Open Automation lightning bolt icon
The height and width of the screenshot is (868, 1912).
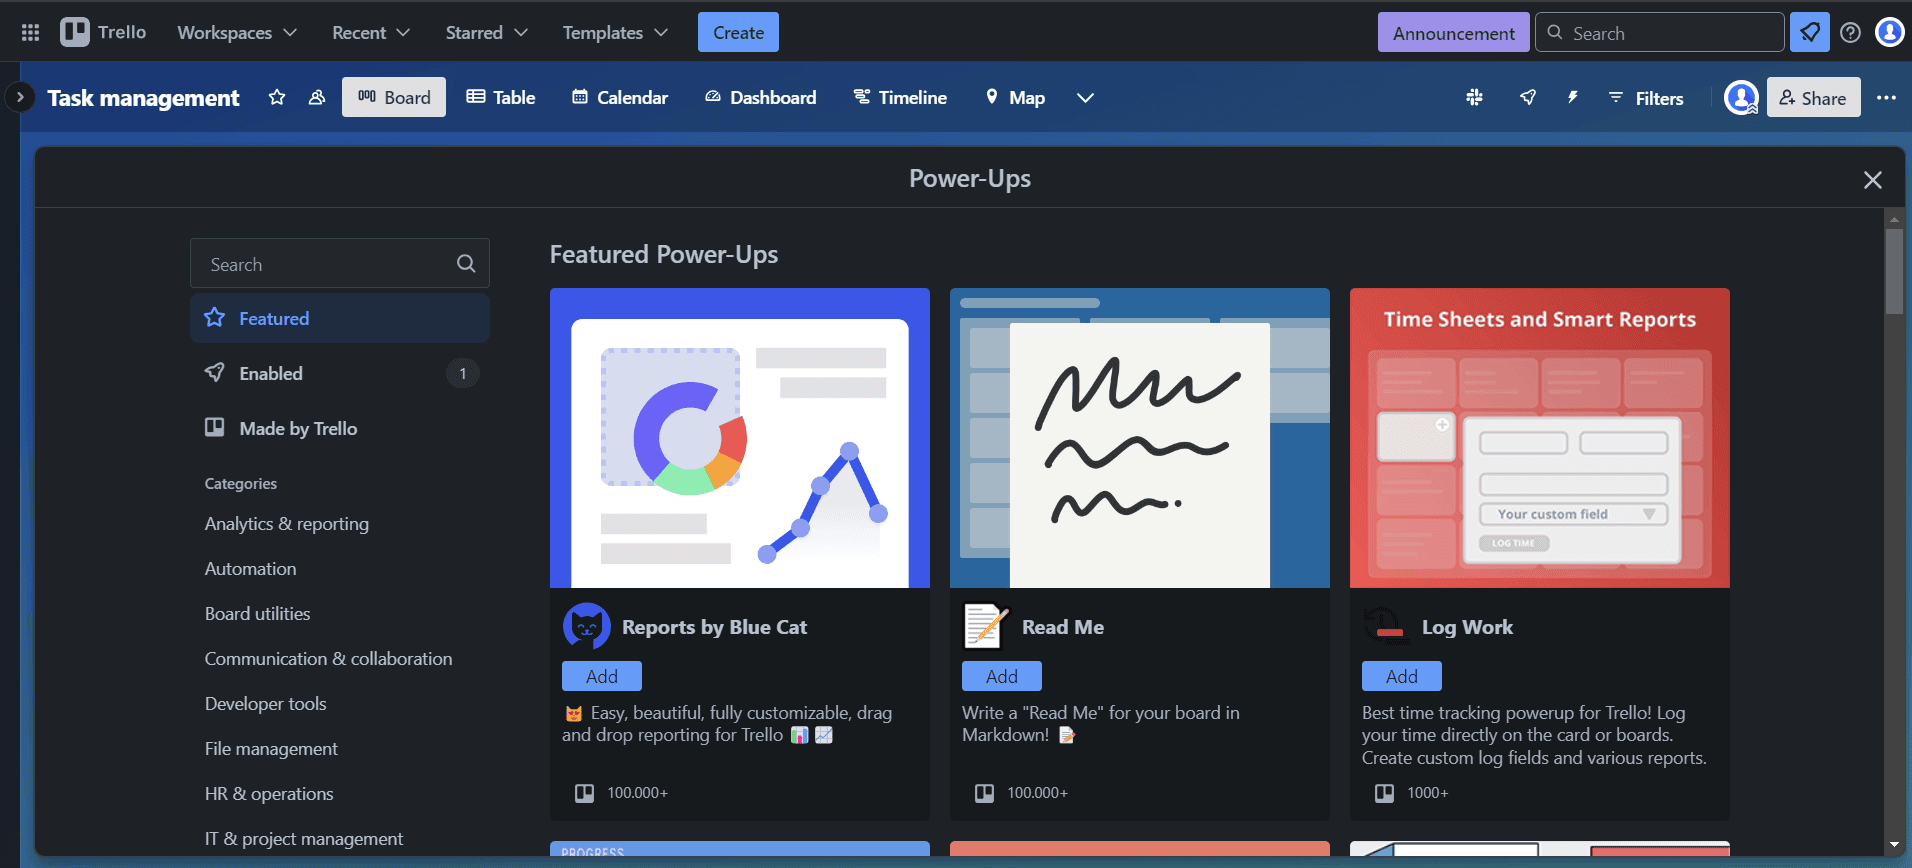point(1573,97)
